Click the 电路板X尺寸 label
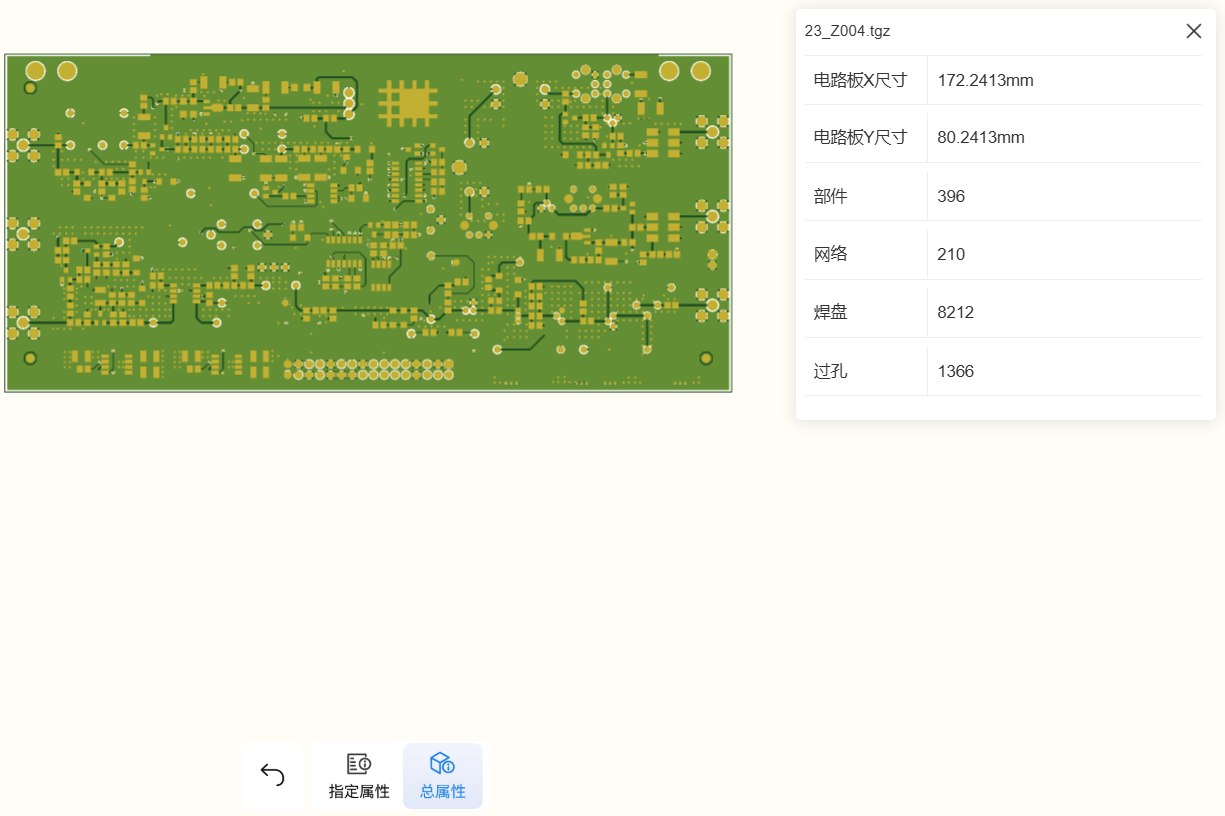Screen dimensions: 1225x816 860,80
